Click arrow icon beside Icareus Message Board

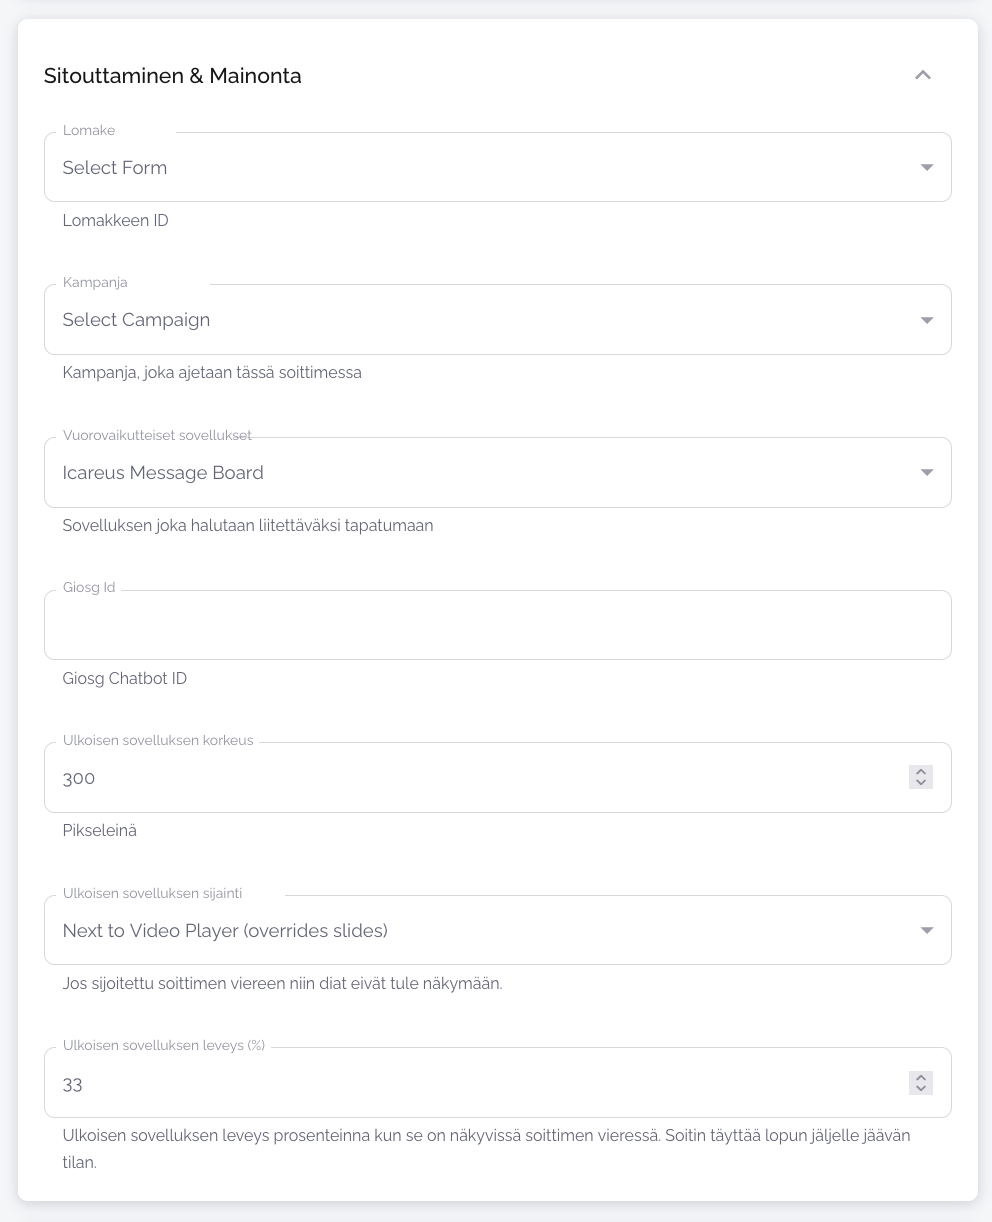tap(927, 473)
